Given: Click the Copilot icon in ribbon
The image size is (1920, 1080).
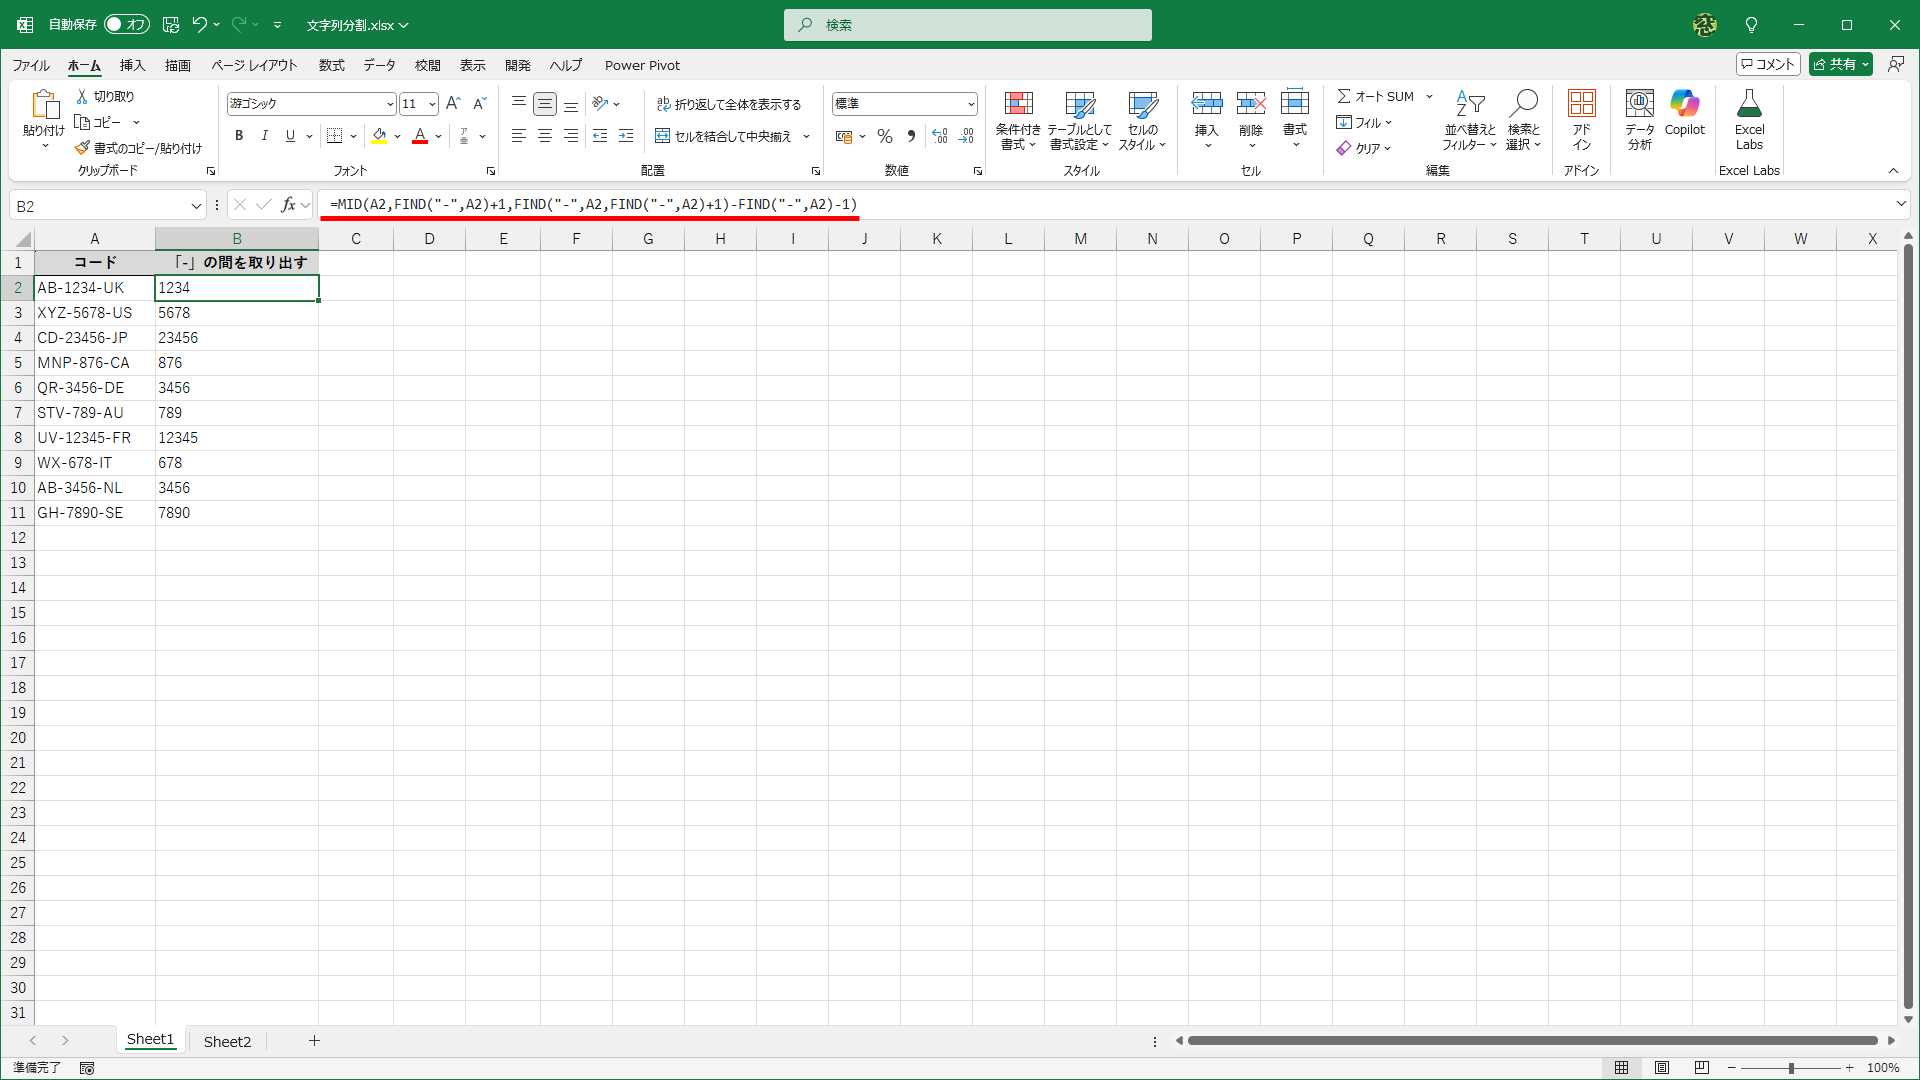Looking at the screenshot, I should tap(1684, 104).
